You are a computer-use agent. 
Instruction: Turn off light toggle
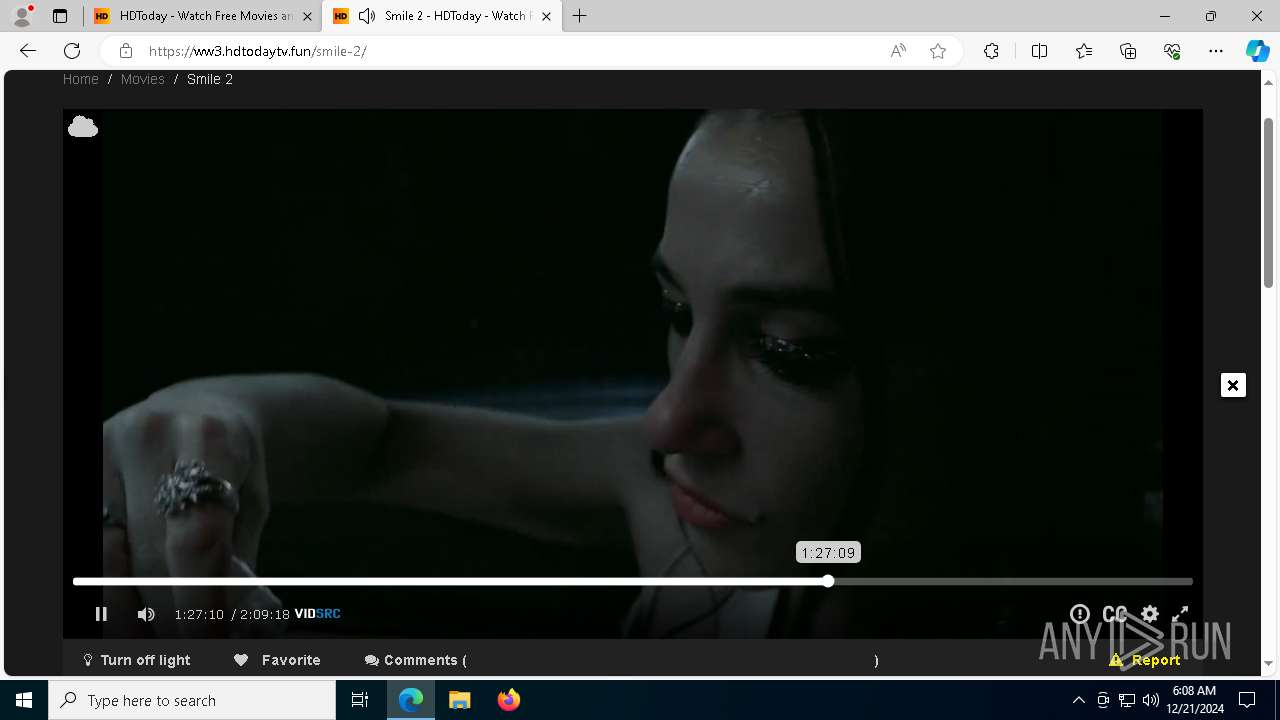click(136, 660)
